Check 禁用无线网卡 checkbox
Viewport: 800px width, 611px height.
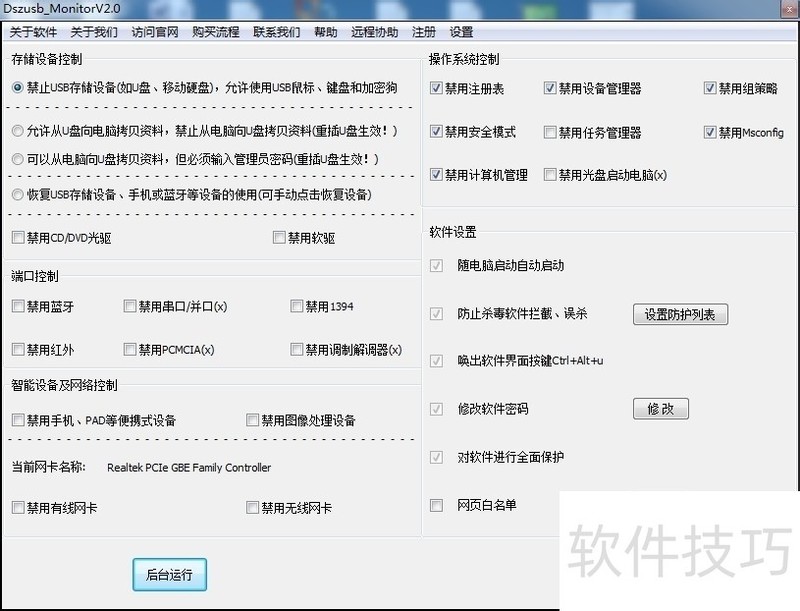tap(253, 508)
